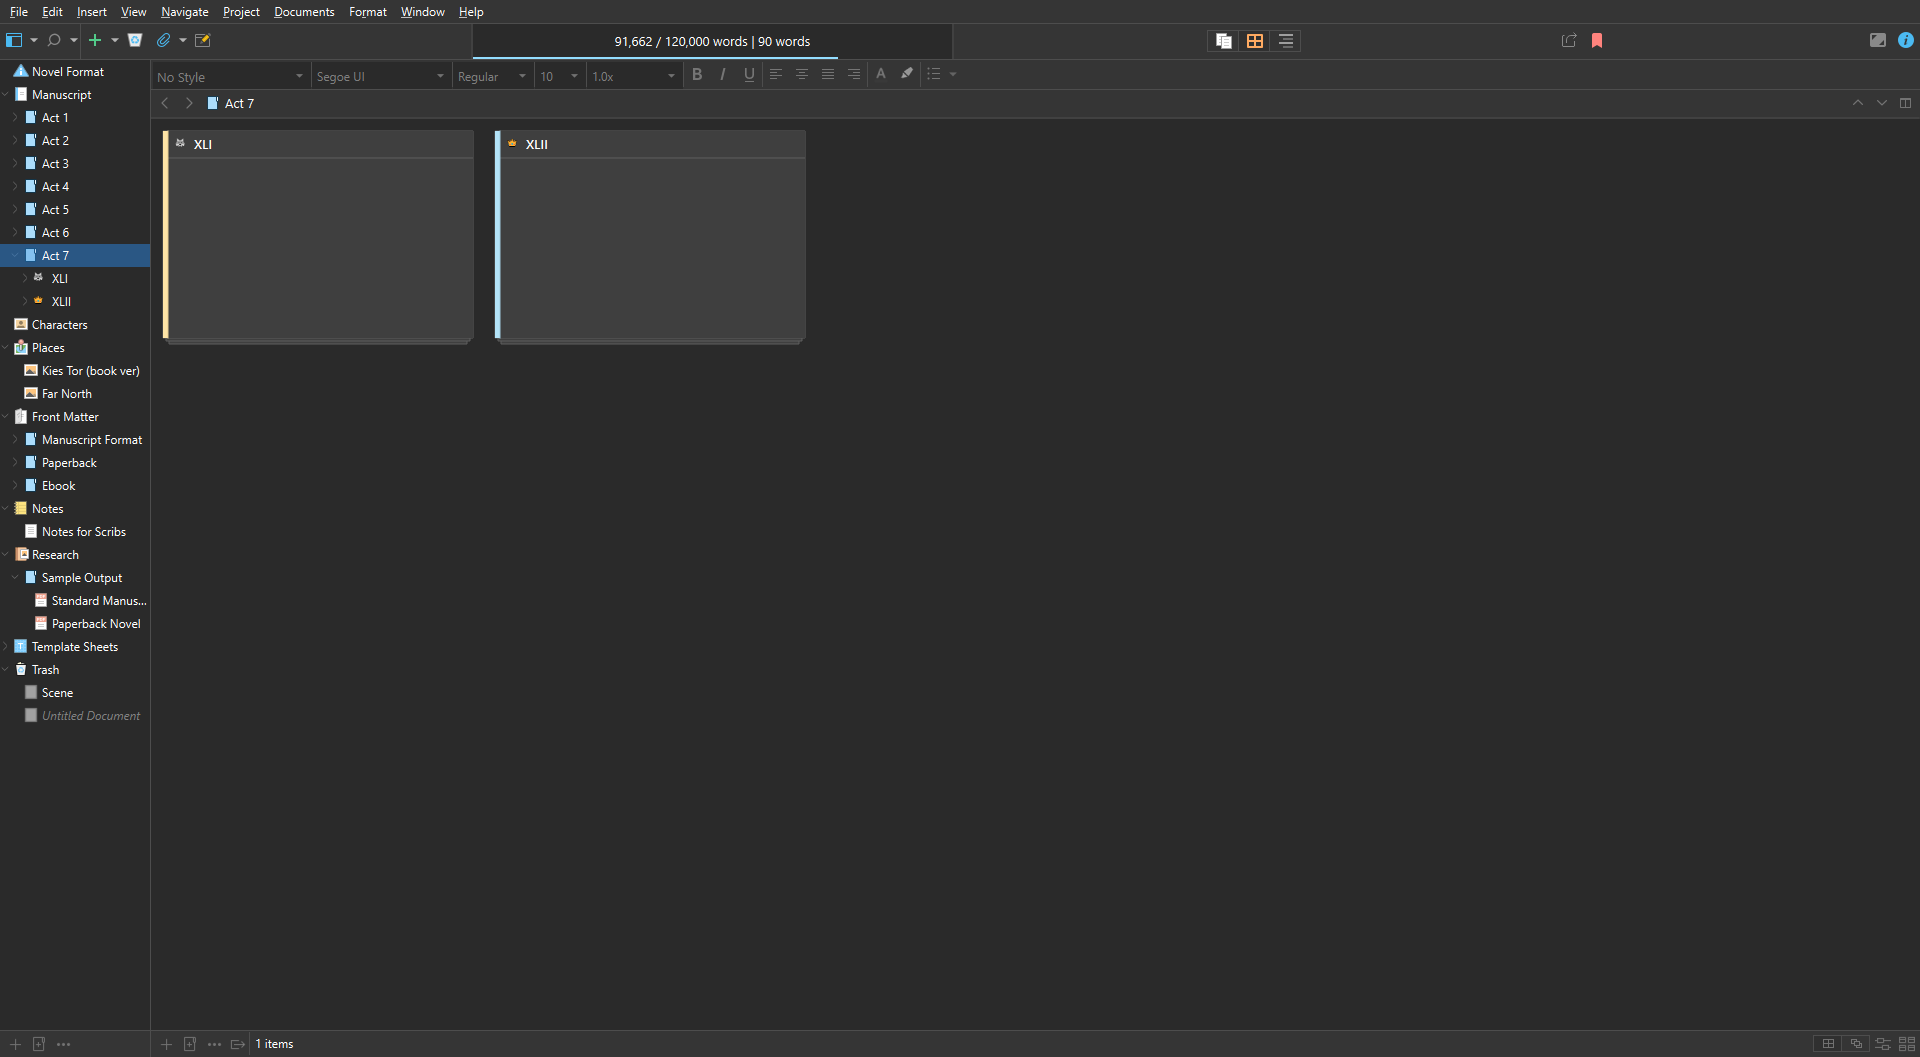Select the XLII index card

pos(651,240)
